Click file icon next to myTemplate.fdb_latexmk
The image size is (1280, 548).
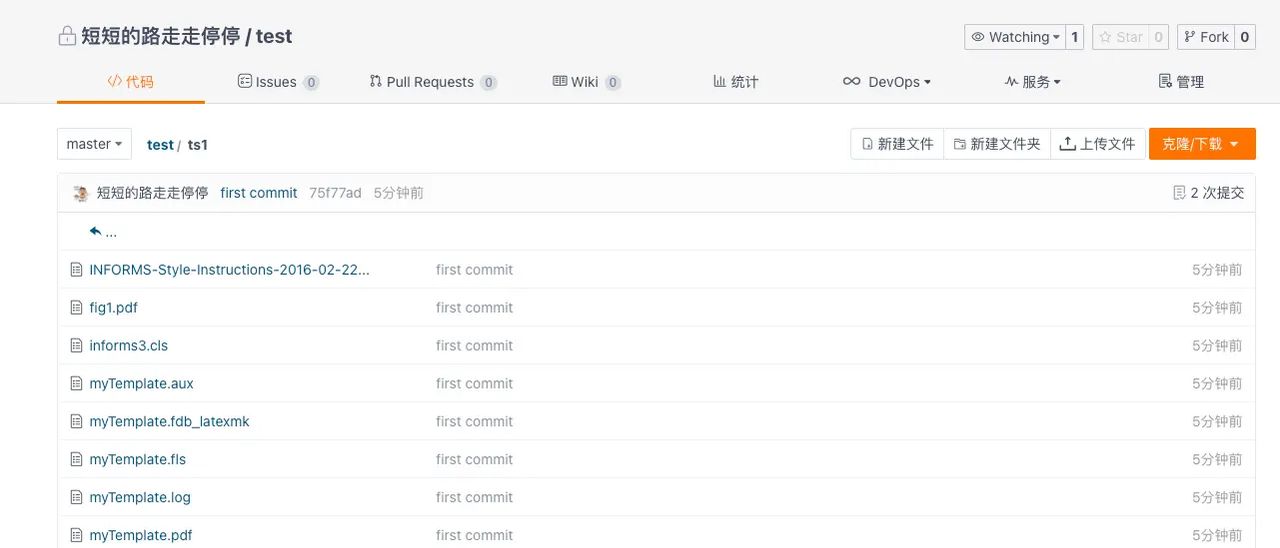pyautogui.click(x=76, y=422)
